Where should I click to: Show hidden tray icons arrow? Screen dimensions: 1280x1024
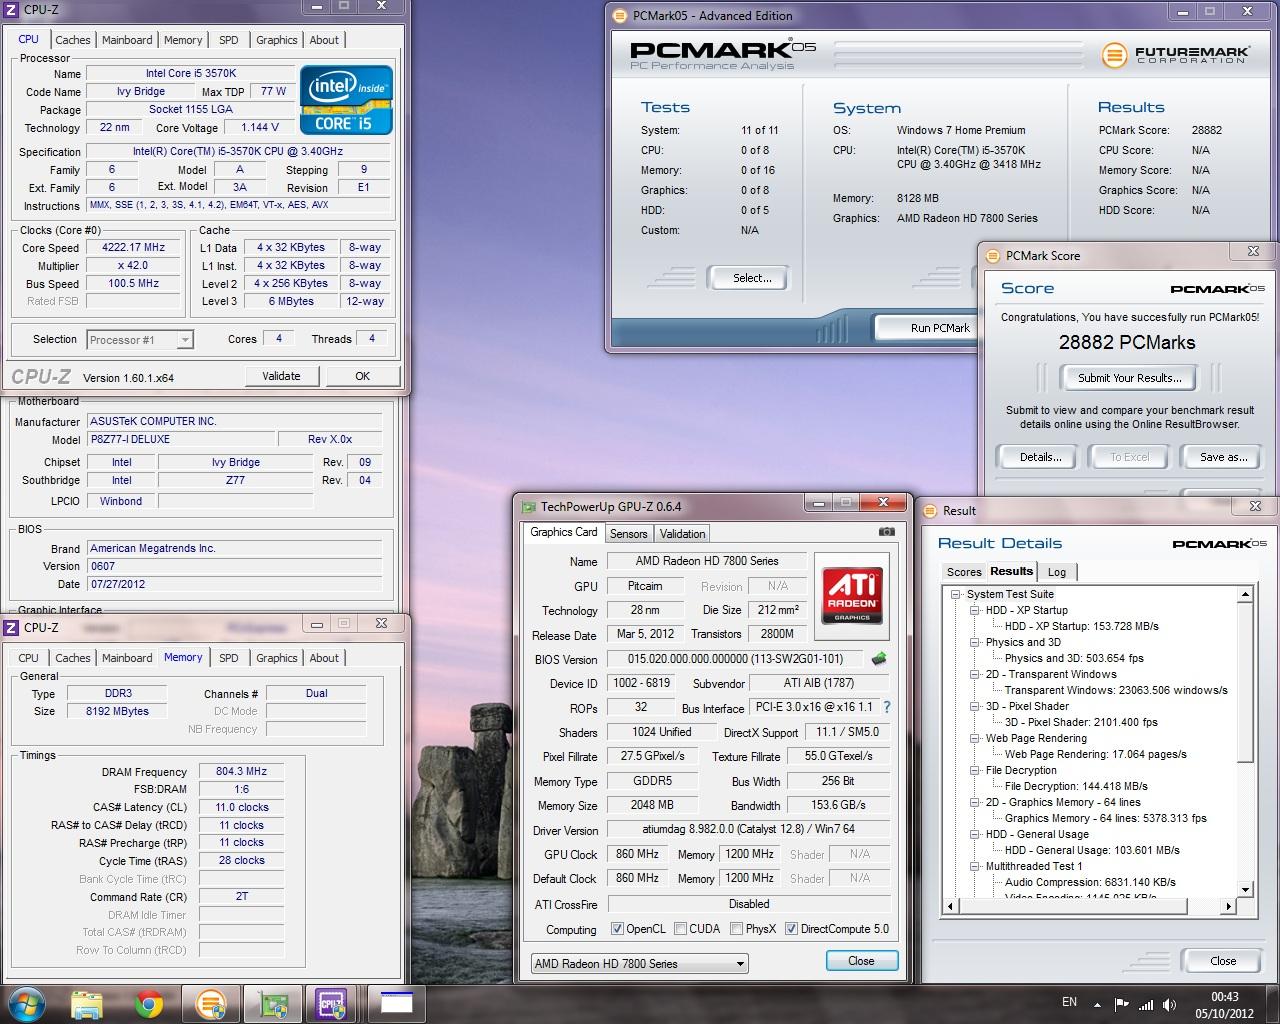(1098, 1004)
